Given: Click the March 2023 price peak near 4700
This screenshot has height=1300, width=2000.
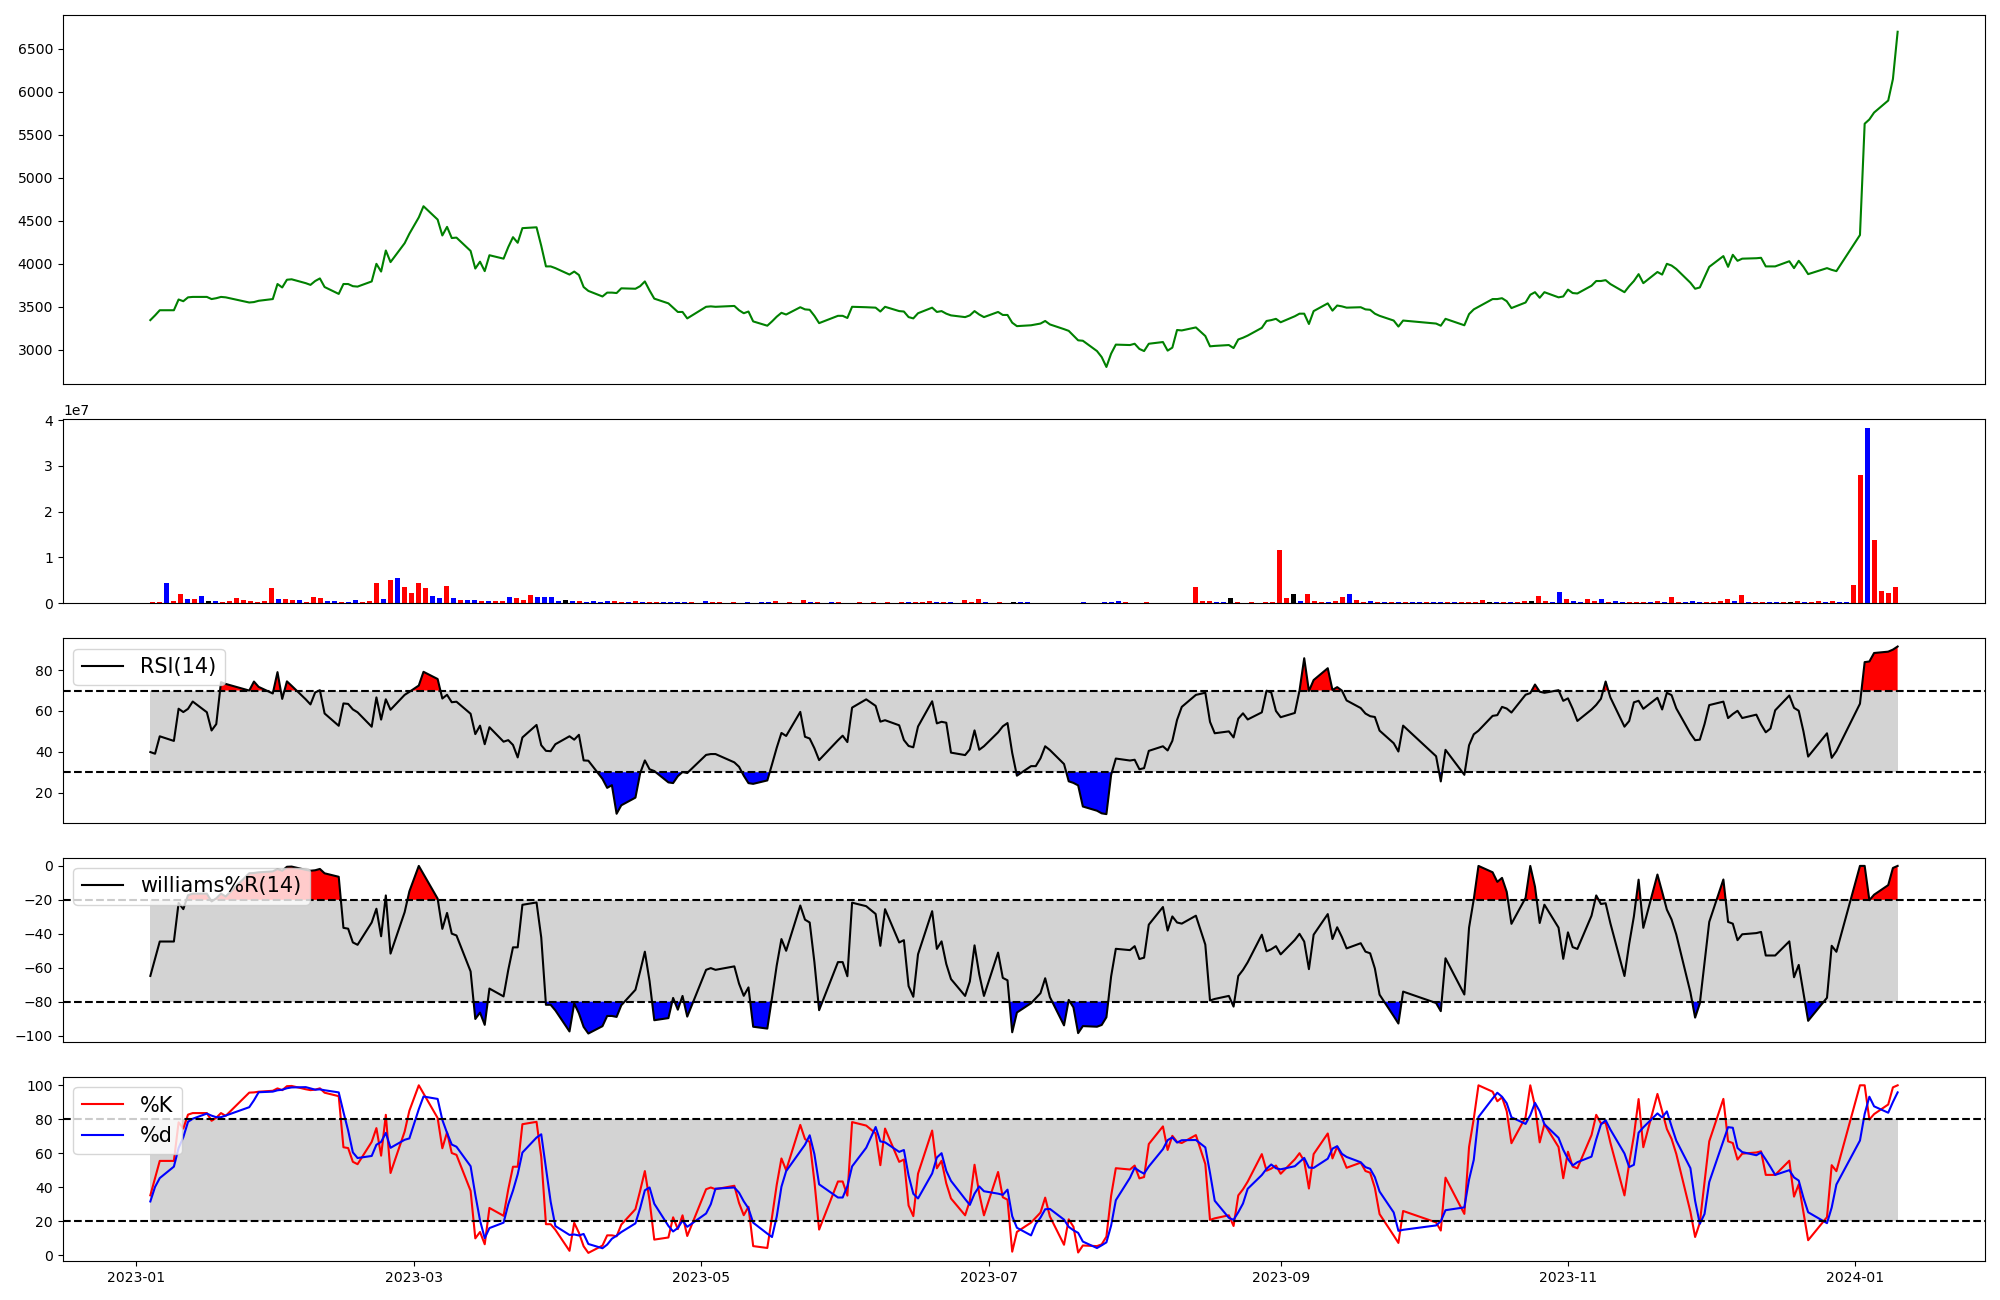Looking at the screenshot, I should (424, 207).
